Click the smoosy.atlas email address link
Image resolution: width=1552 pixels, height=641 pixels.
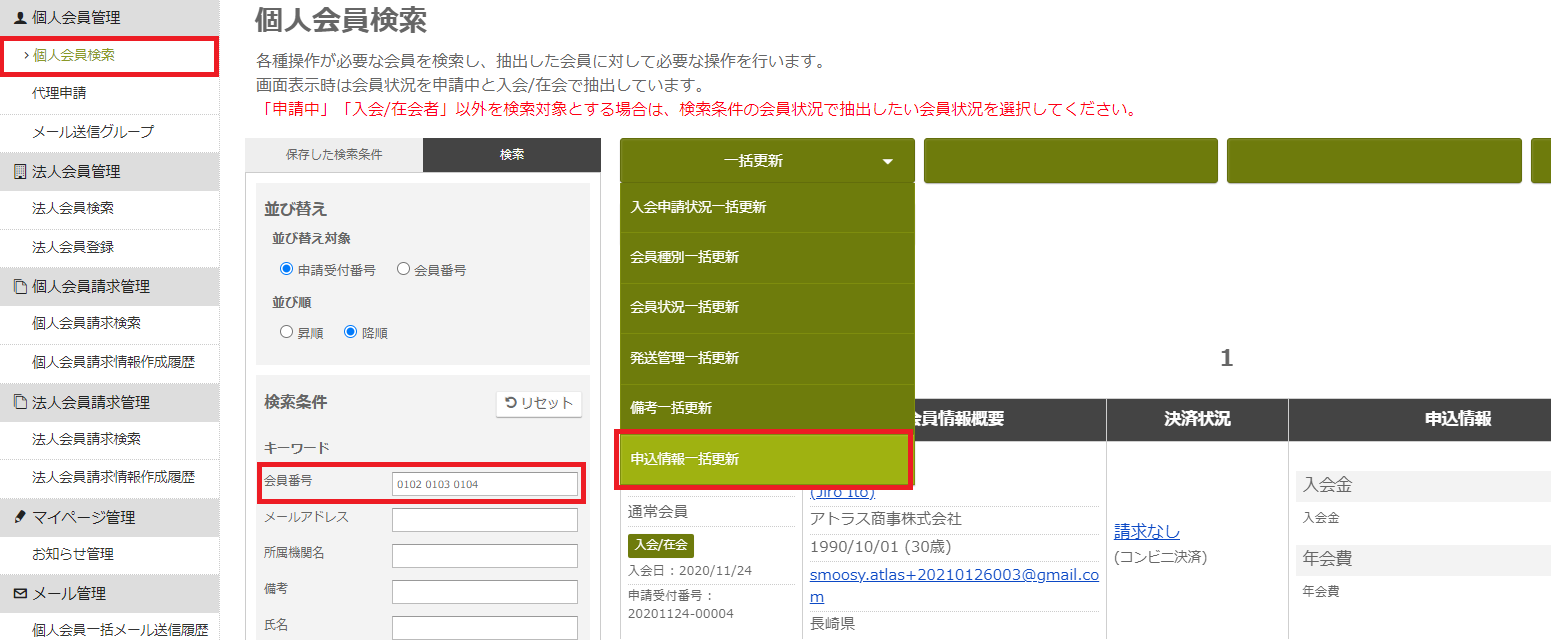(x=954, y=586)
